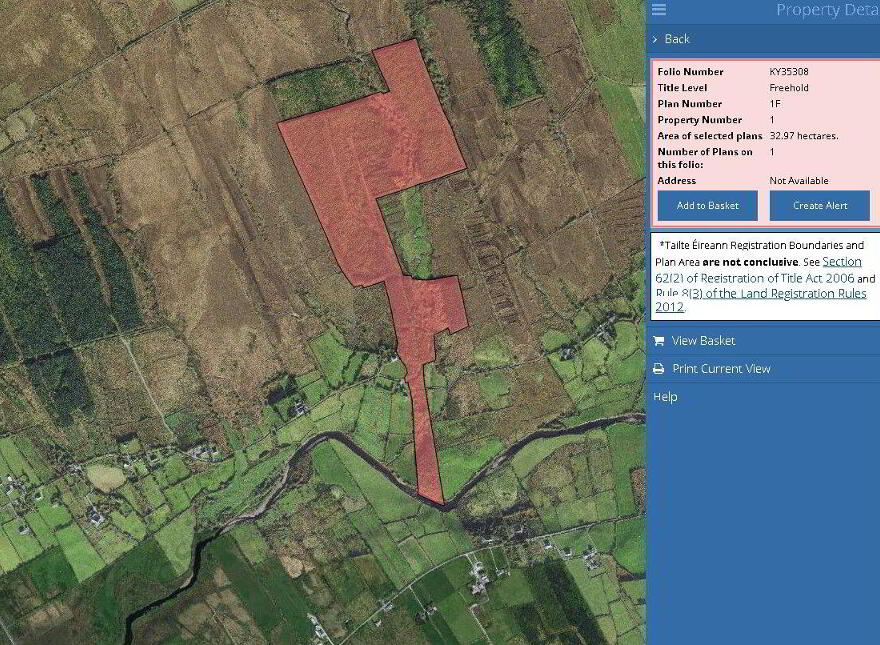Open Section 62(2) Registration of Title Act link
This screenshot has width=880, height=645.
pos(758,270)
